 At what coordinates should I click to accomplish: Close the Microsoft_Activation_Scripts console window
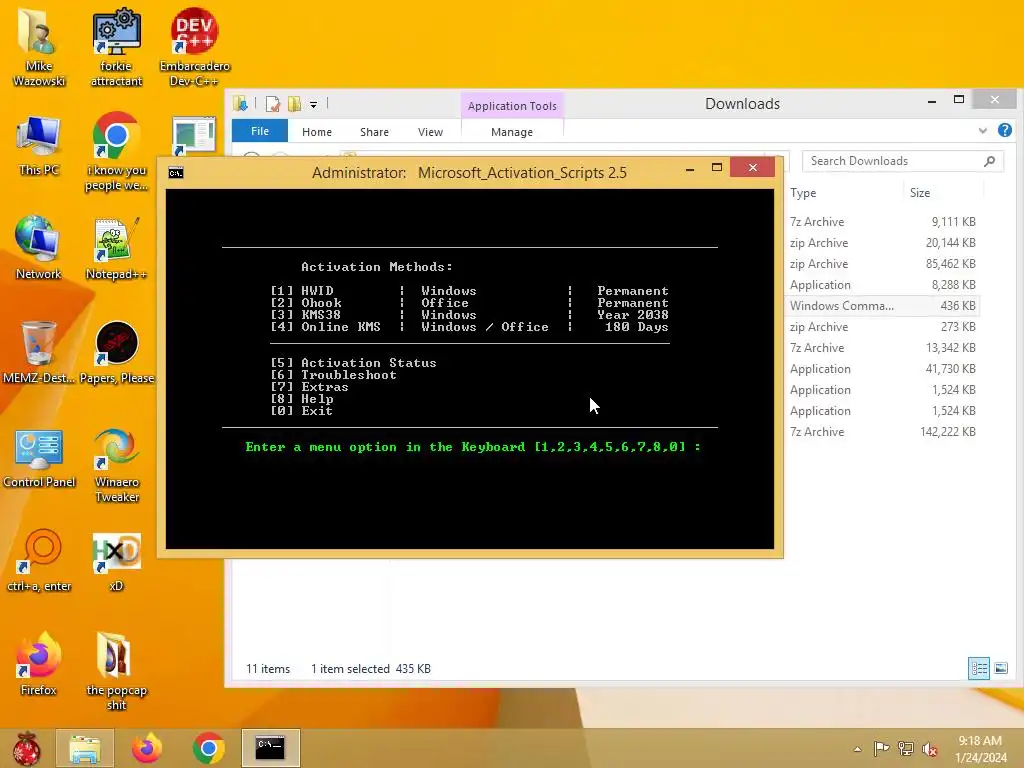(x=752, y=168)
